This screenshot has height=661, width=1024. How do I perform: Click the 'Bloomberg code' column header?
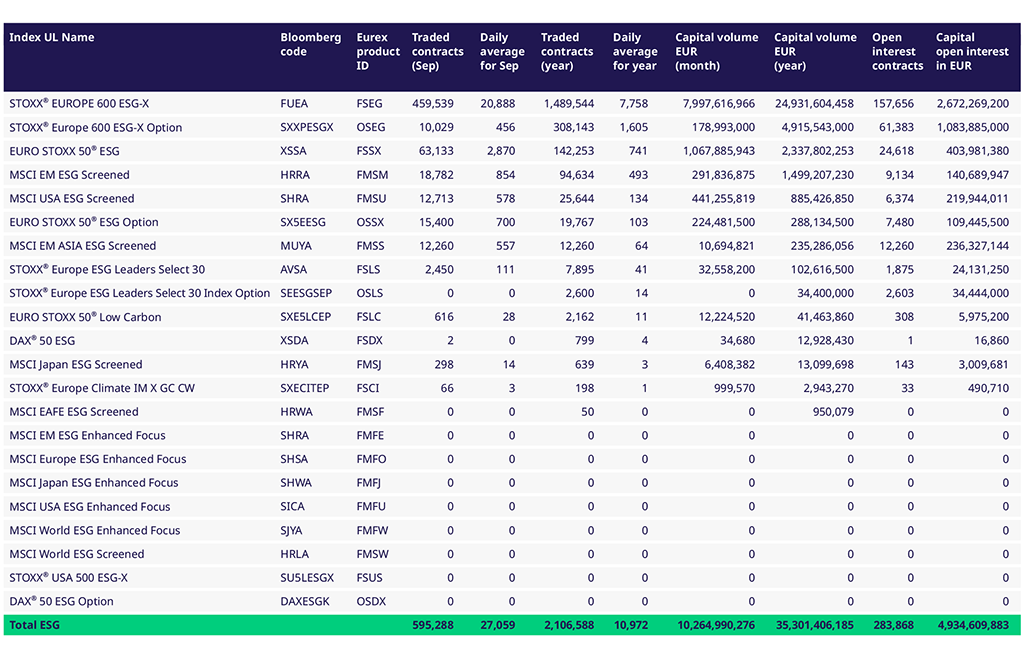[x=310, y=45]
